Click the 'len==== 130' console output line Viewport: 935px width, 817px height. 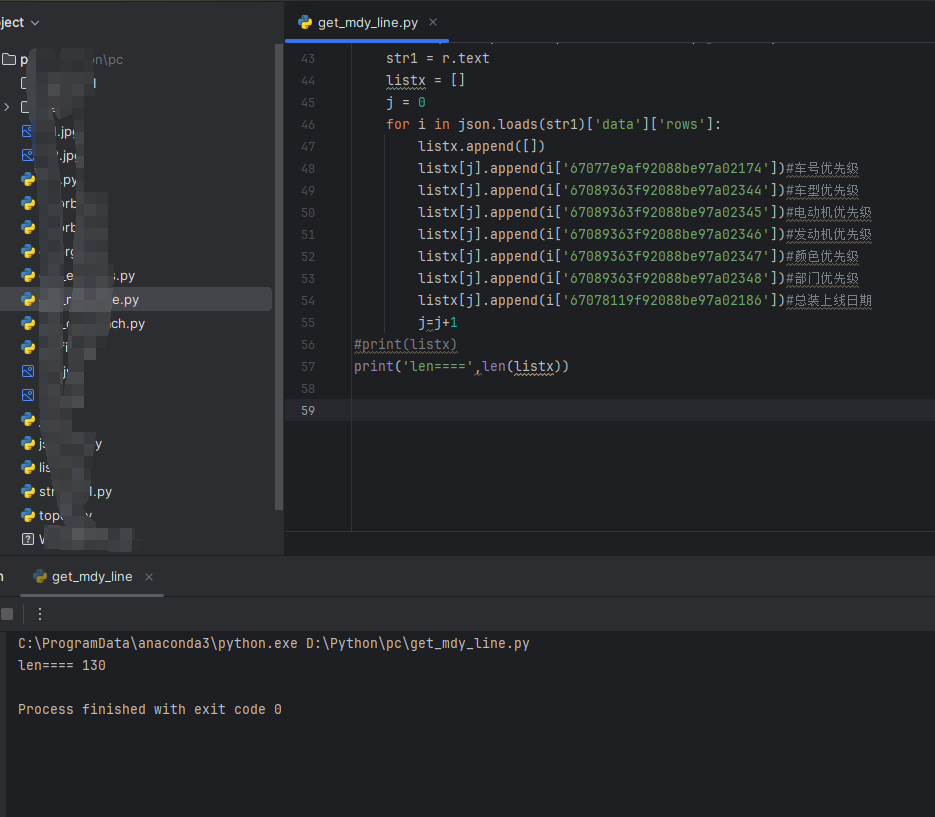click(62, 665)
